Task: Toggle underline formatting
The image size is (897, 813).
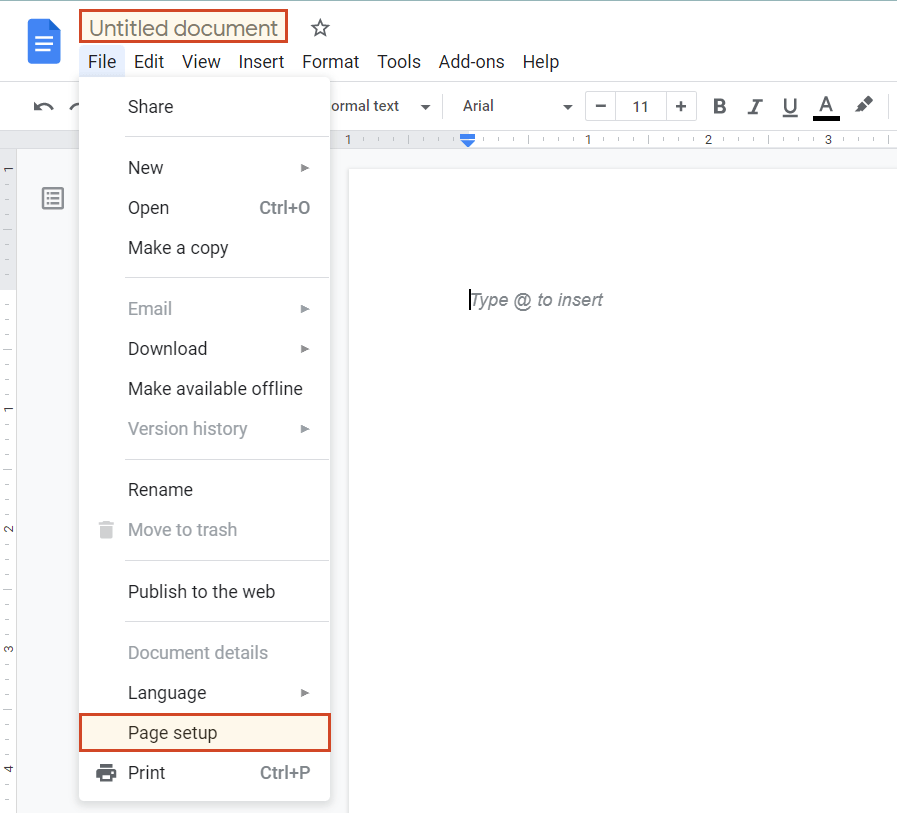Action: [x=789, y=106]
